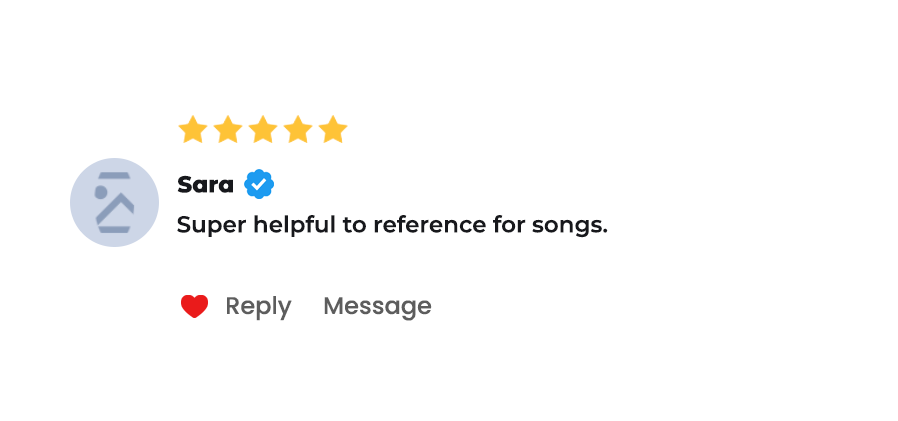Pick the fourth rating star
Image resolution: width=898 pixels, height=421 pixels.
pyautogui.click(x=298, y=130)
